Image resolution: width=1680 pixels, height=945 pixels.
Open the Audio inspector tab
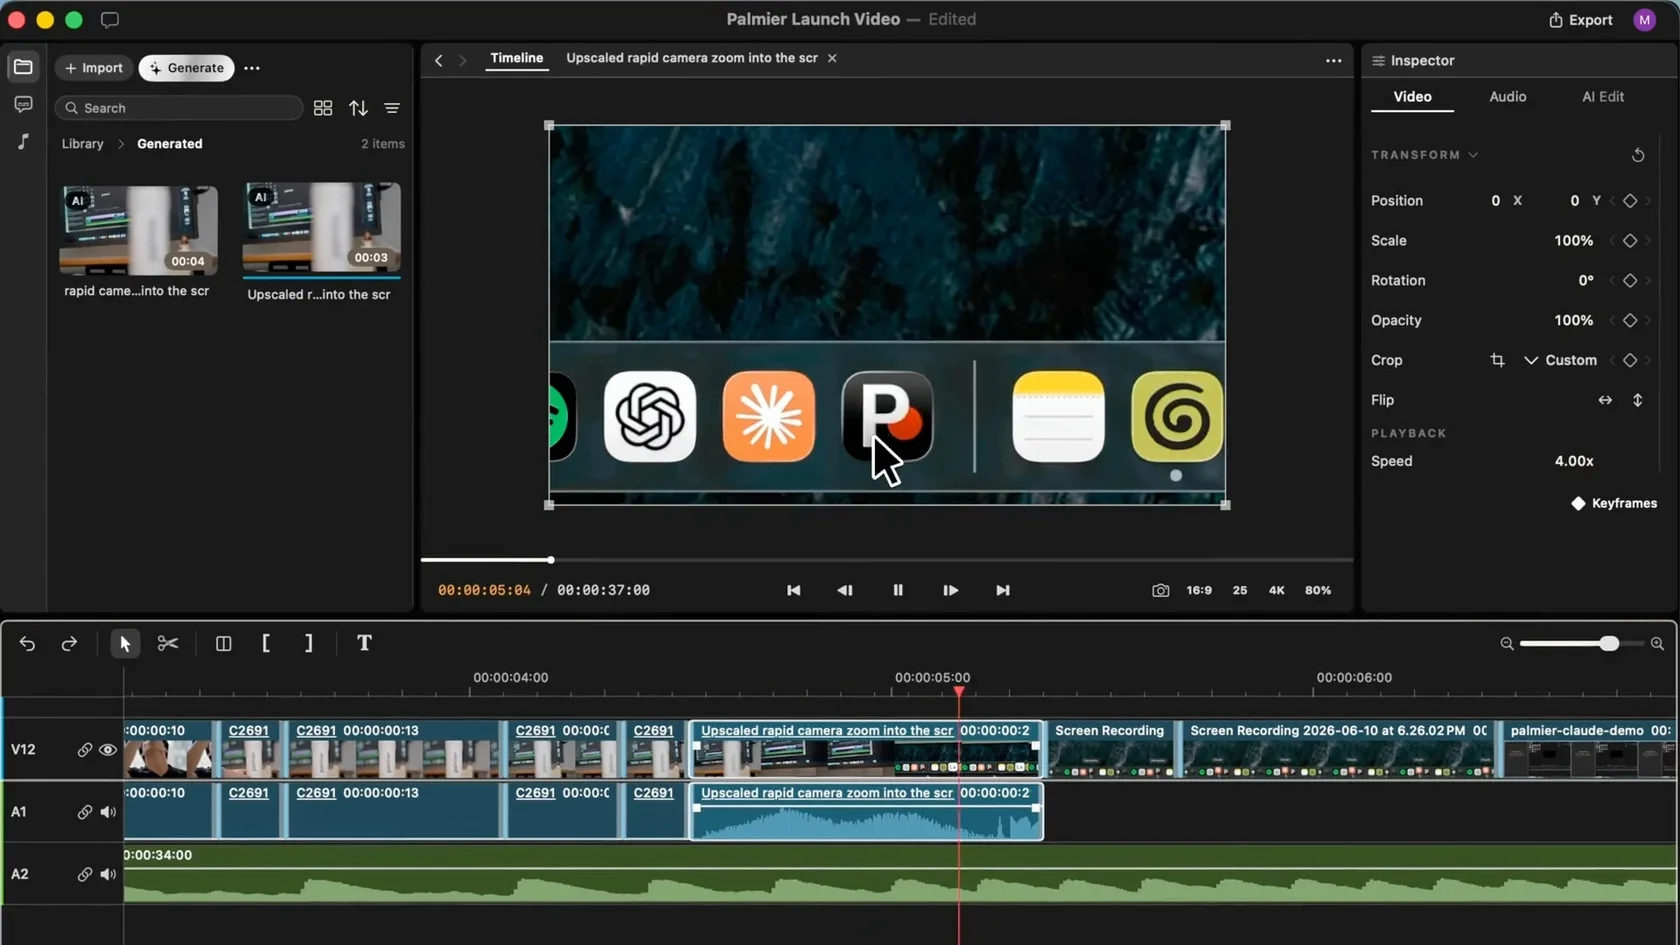coord(1507,97)
